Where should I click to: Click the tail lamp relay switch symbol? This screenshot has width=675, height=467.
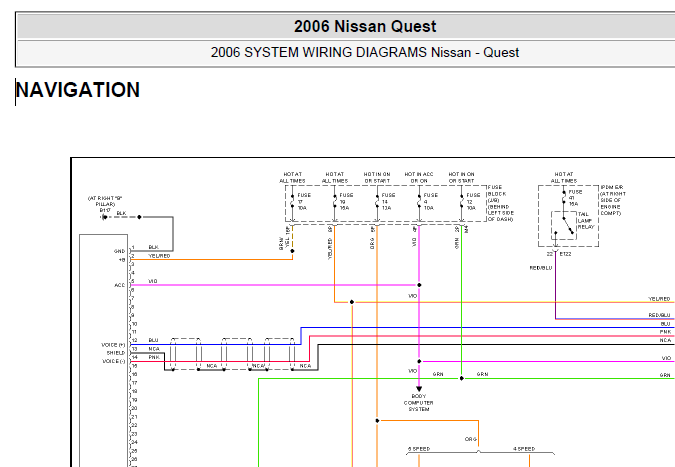pos(564,226)
